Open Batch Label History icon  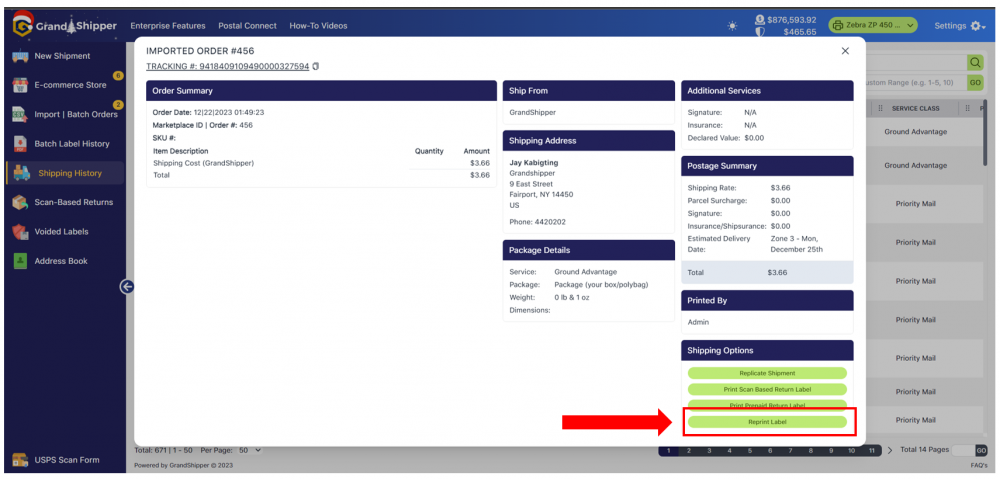(20, 144)
